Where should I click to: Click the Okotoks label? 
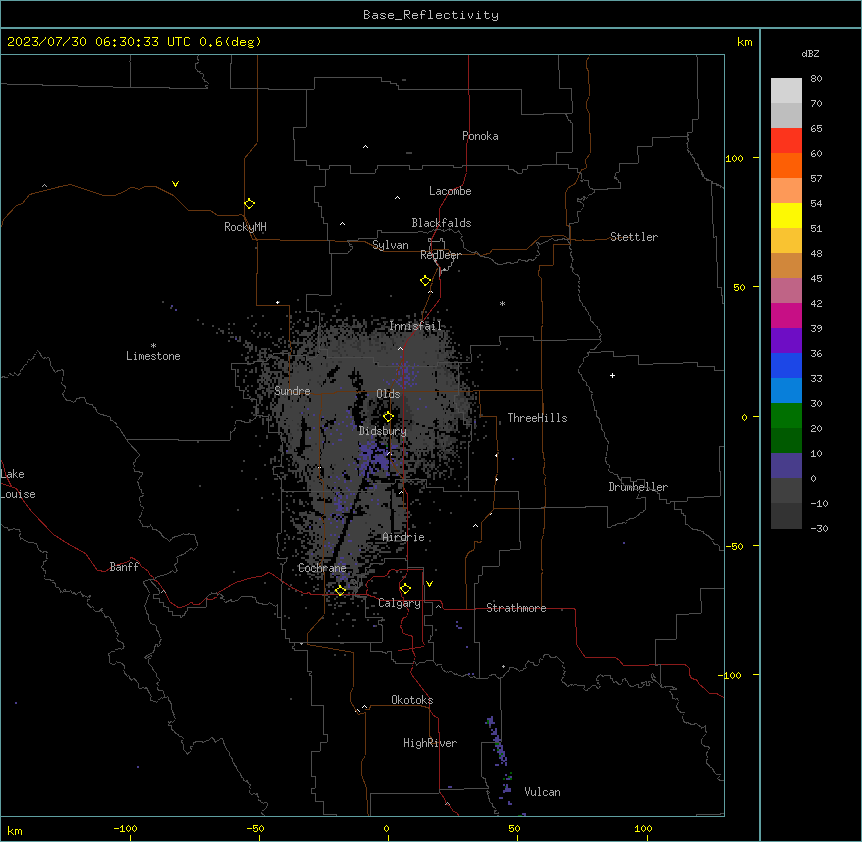[412, 700]
